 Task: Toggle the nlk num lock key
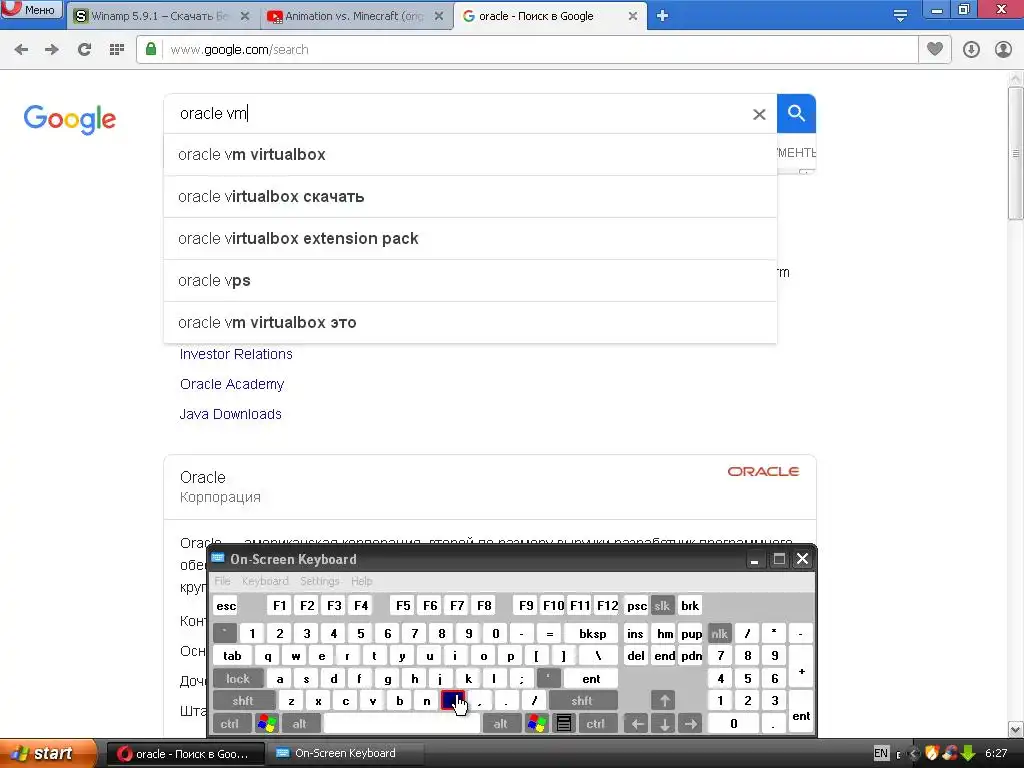719,633
